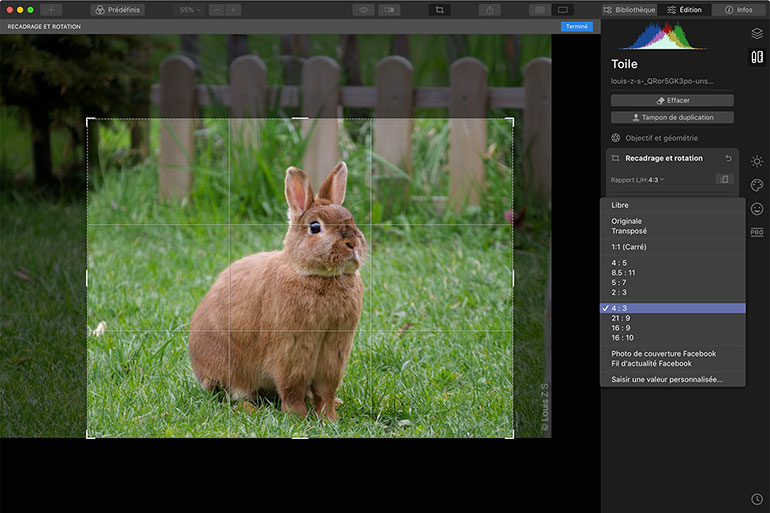Switch to the Bibliothèque tab
This screenshot has width=770, height=513.
[x=630, y=10]
